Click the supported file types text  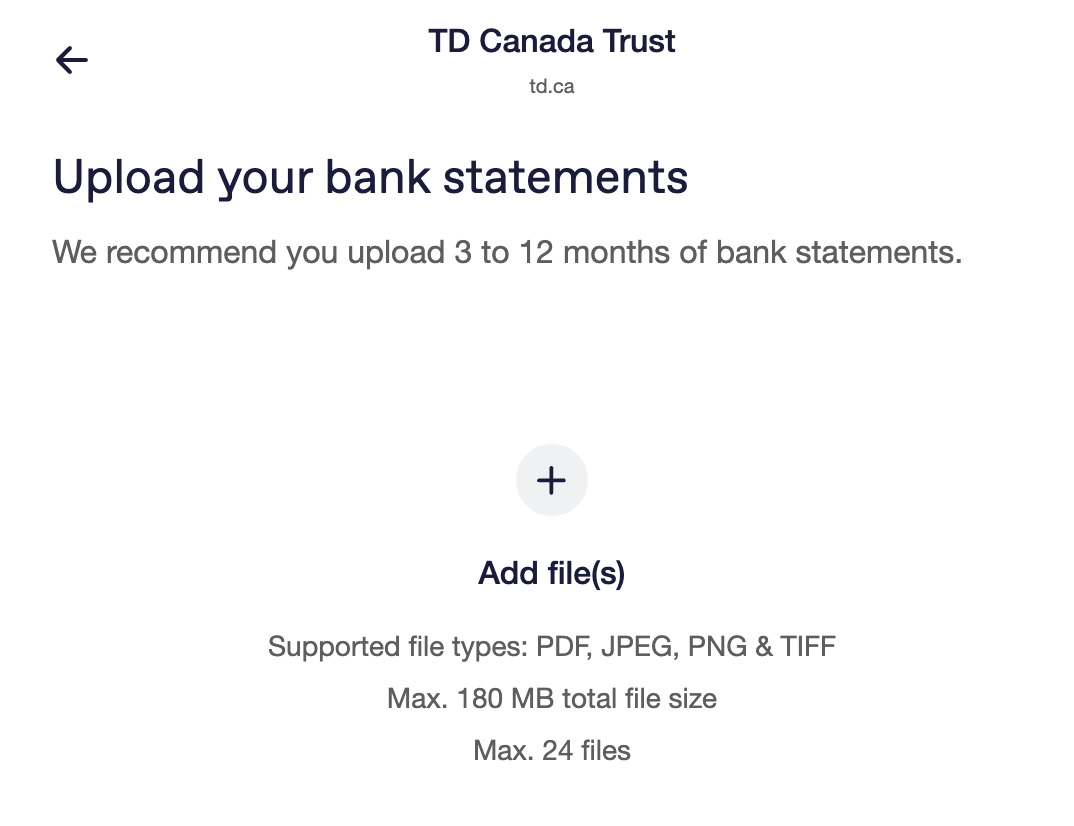coord(551,646)
